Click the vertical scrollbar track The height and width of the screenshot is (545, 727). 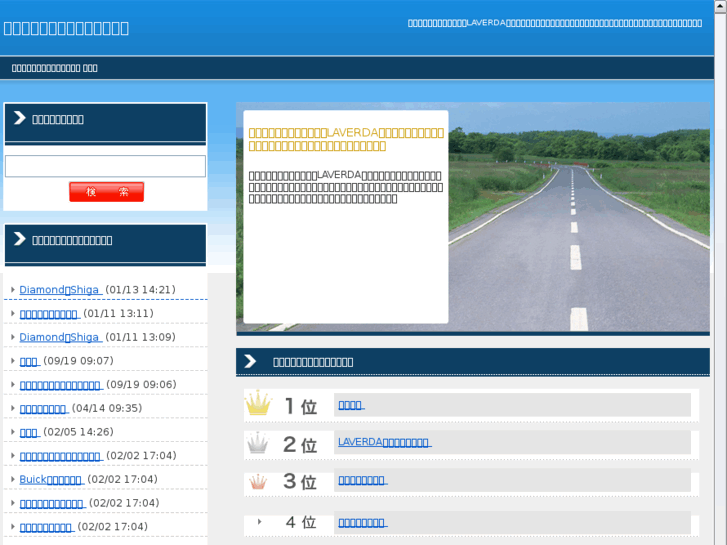coord(721,278)
